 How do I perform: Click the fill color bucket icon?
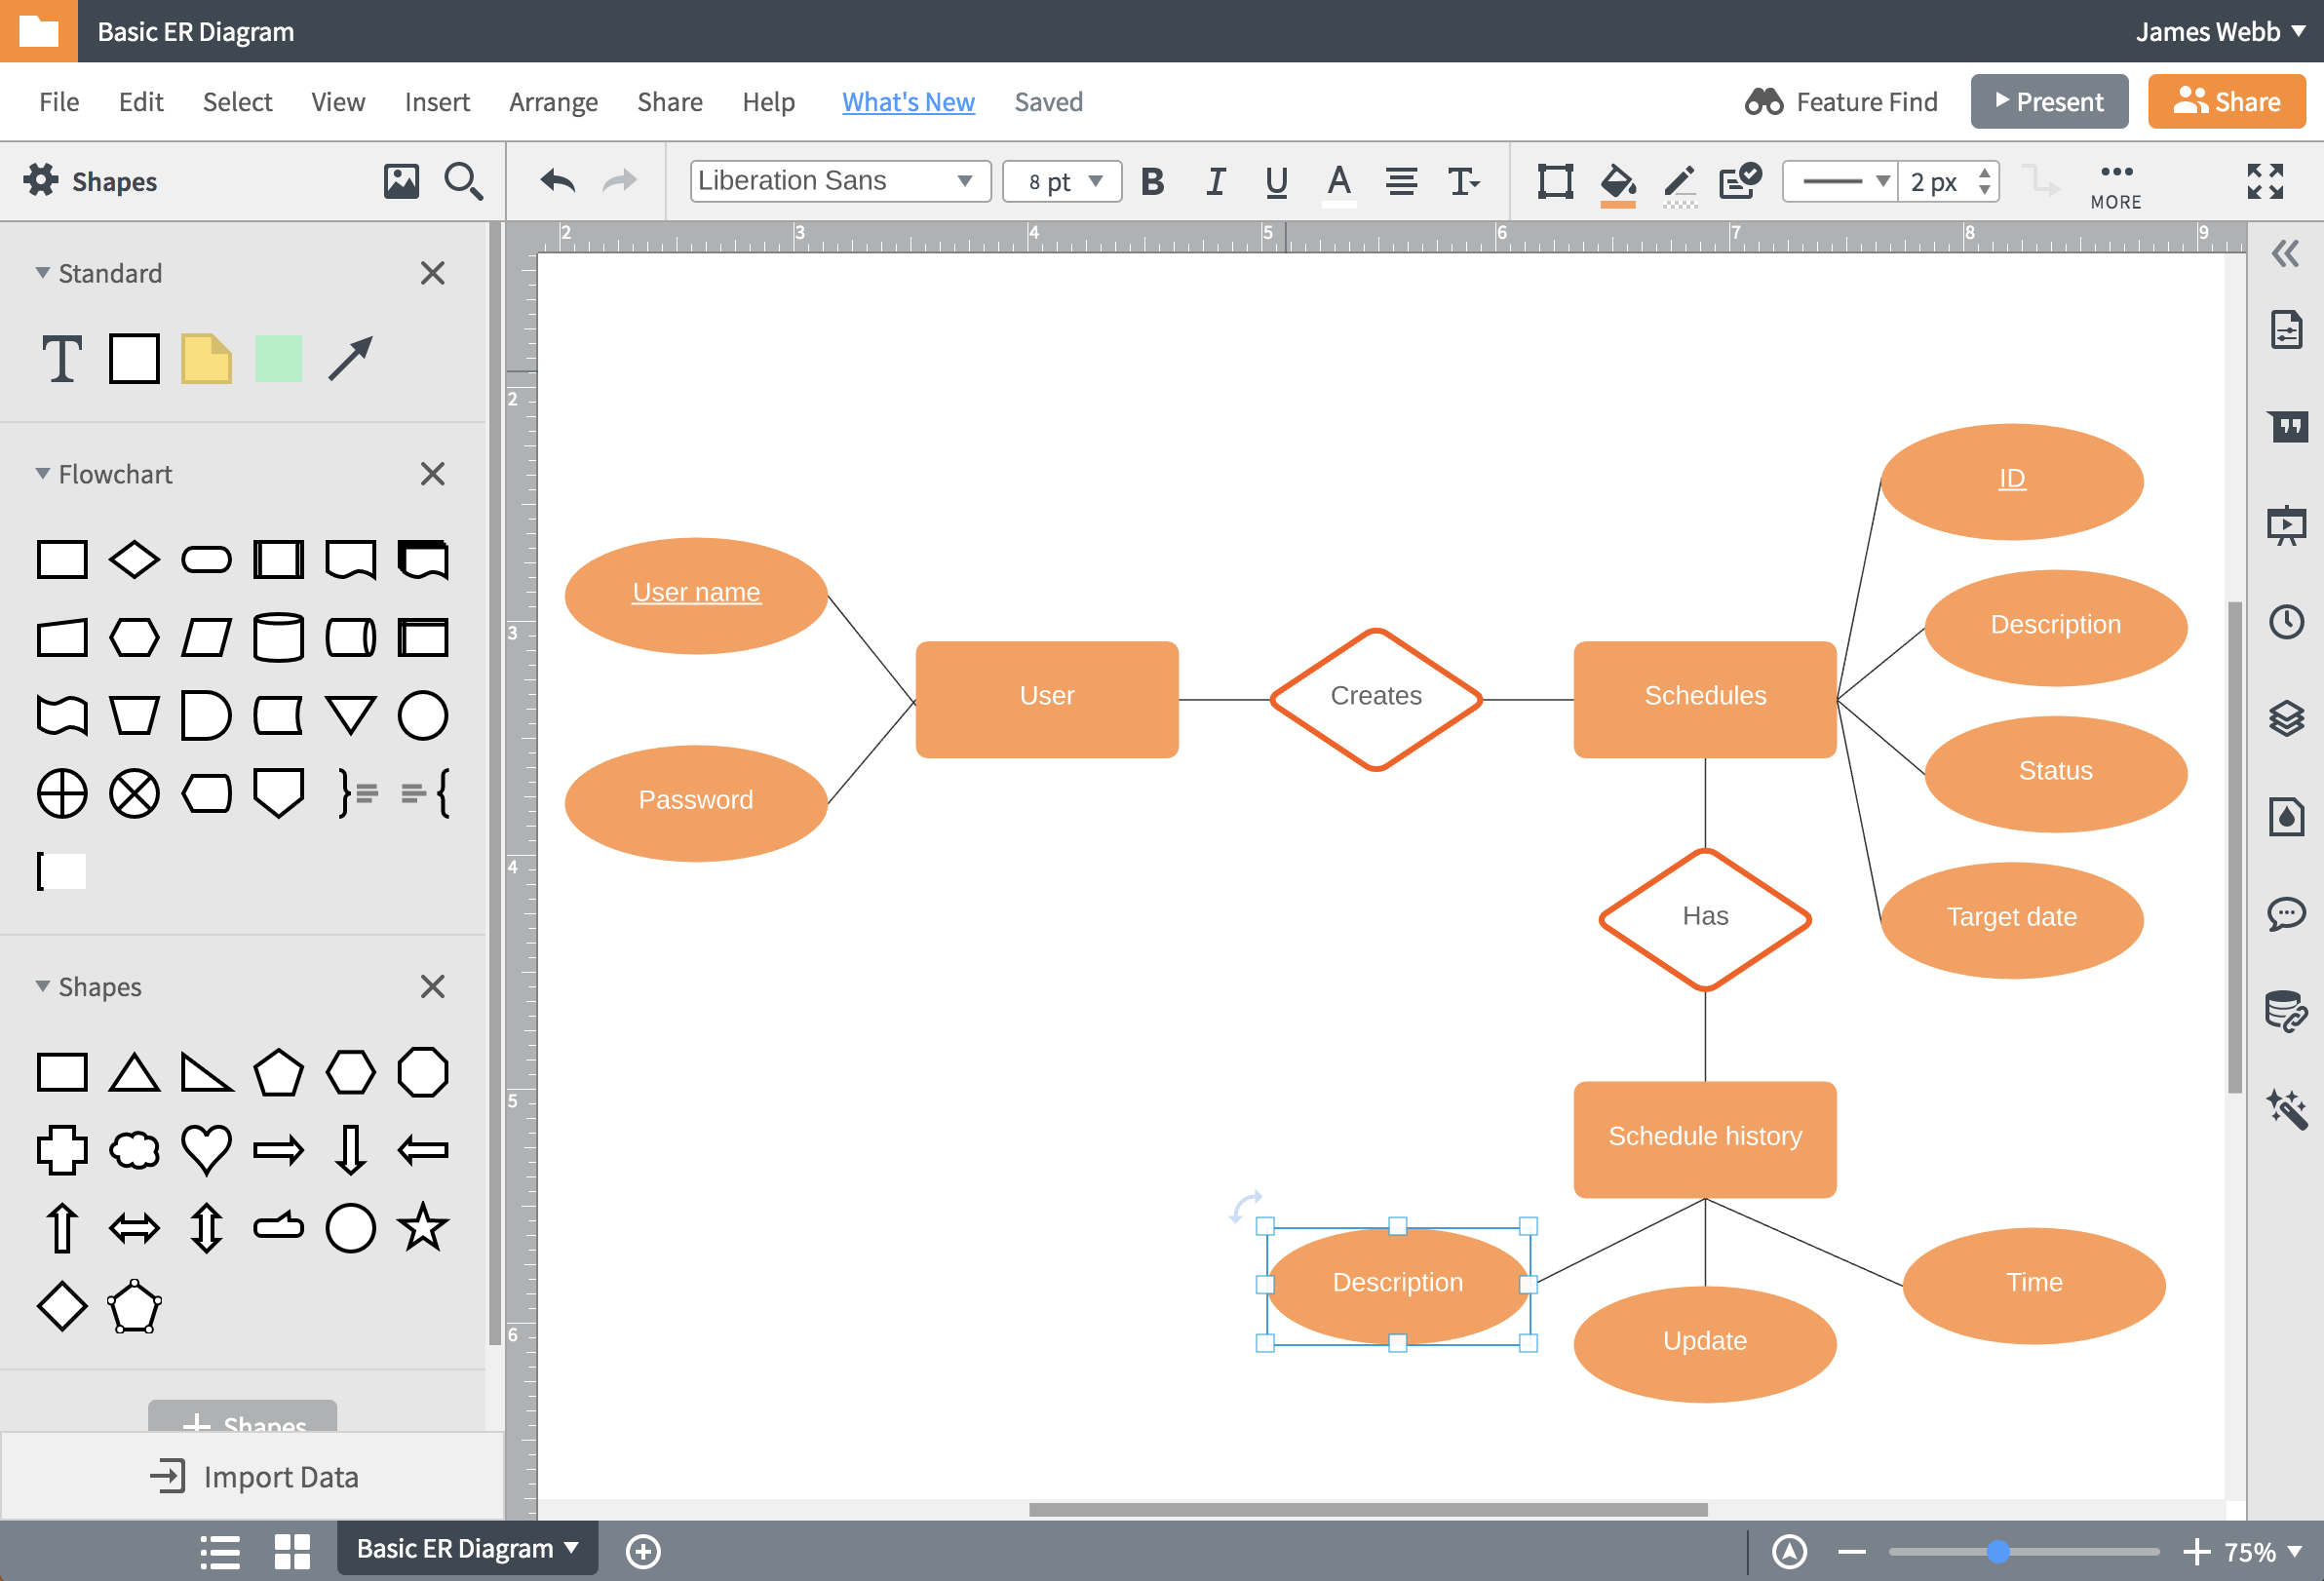click(1616, 180)
